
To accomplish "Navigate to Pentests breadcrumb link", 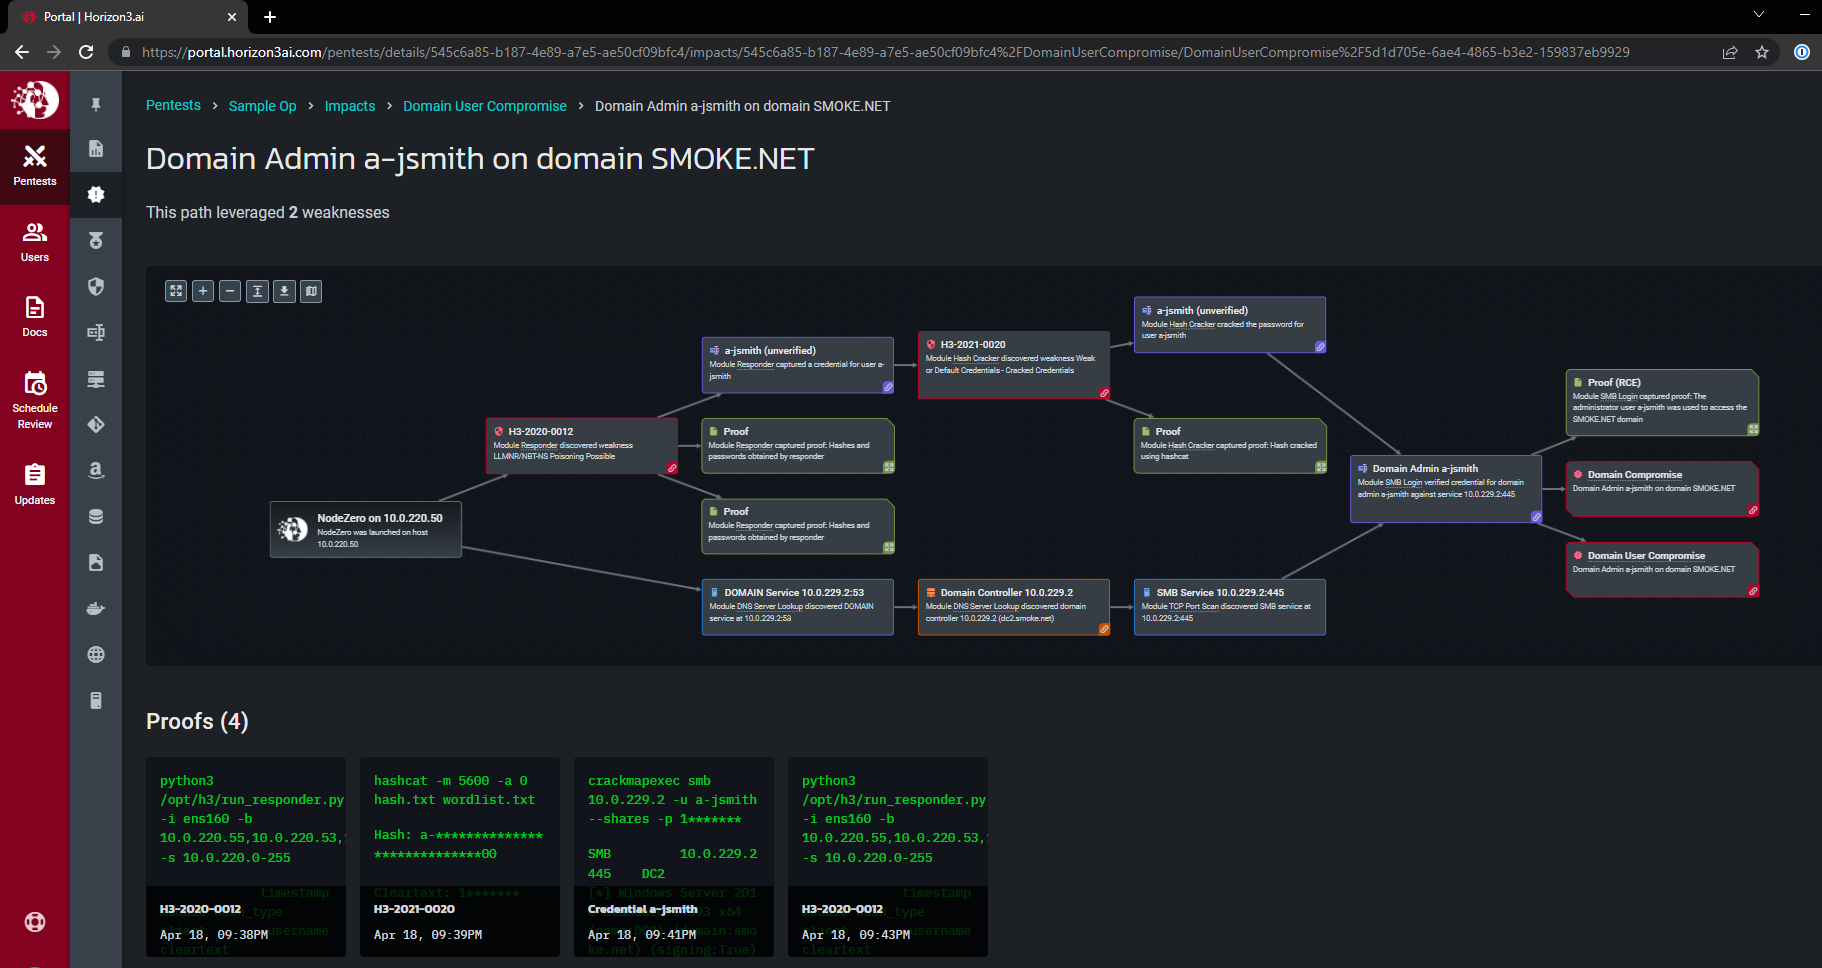I will [173, 106].
